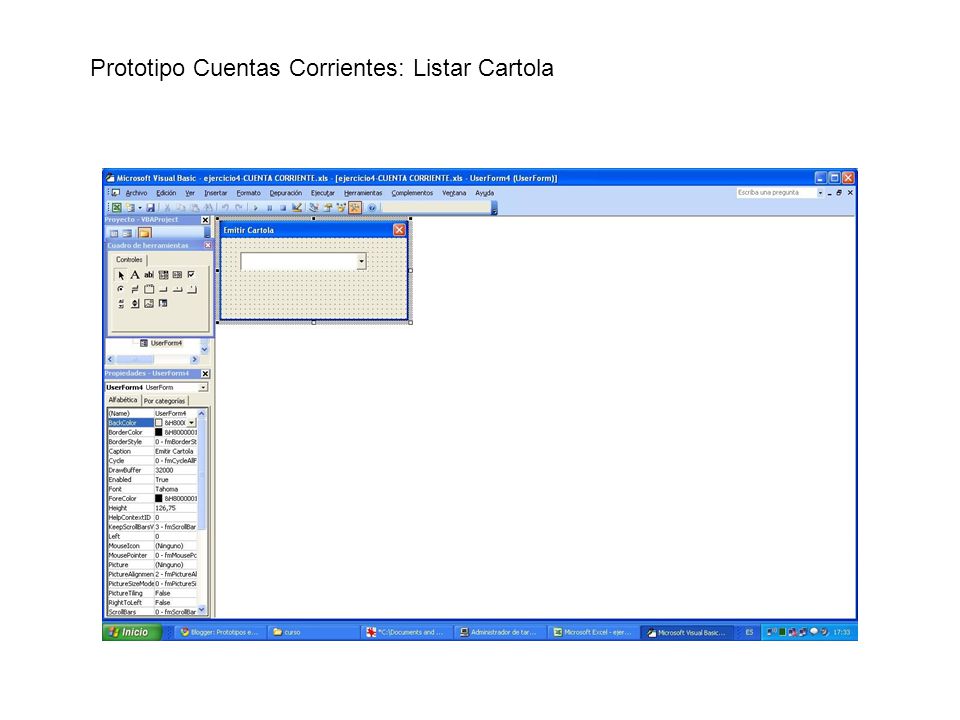
Task: Select the ToggleButton control tool
Action: 135,290
